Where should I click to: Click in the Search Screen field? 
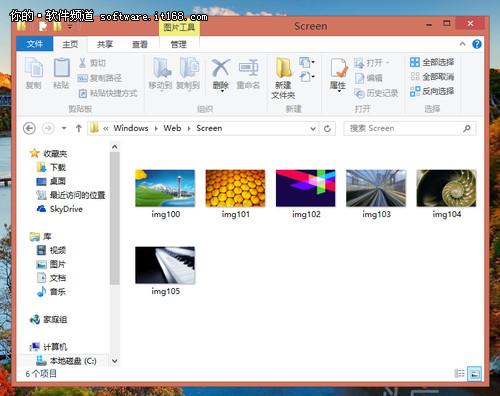[410, 128]
